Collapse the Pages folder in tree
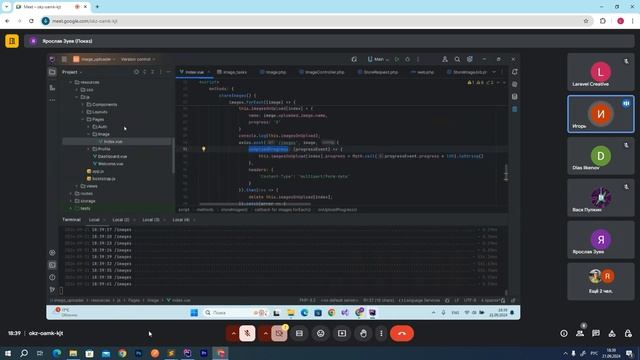 (x=83, y=119)
